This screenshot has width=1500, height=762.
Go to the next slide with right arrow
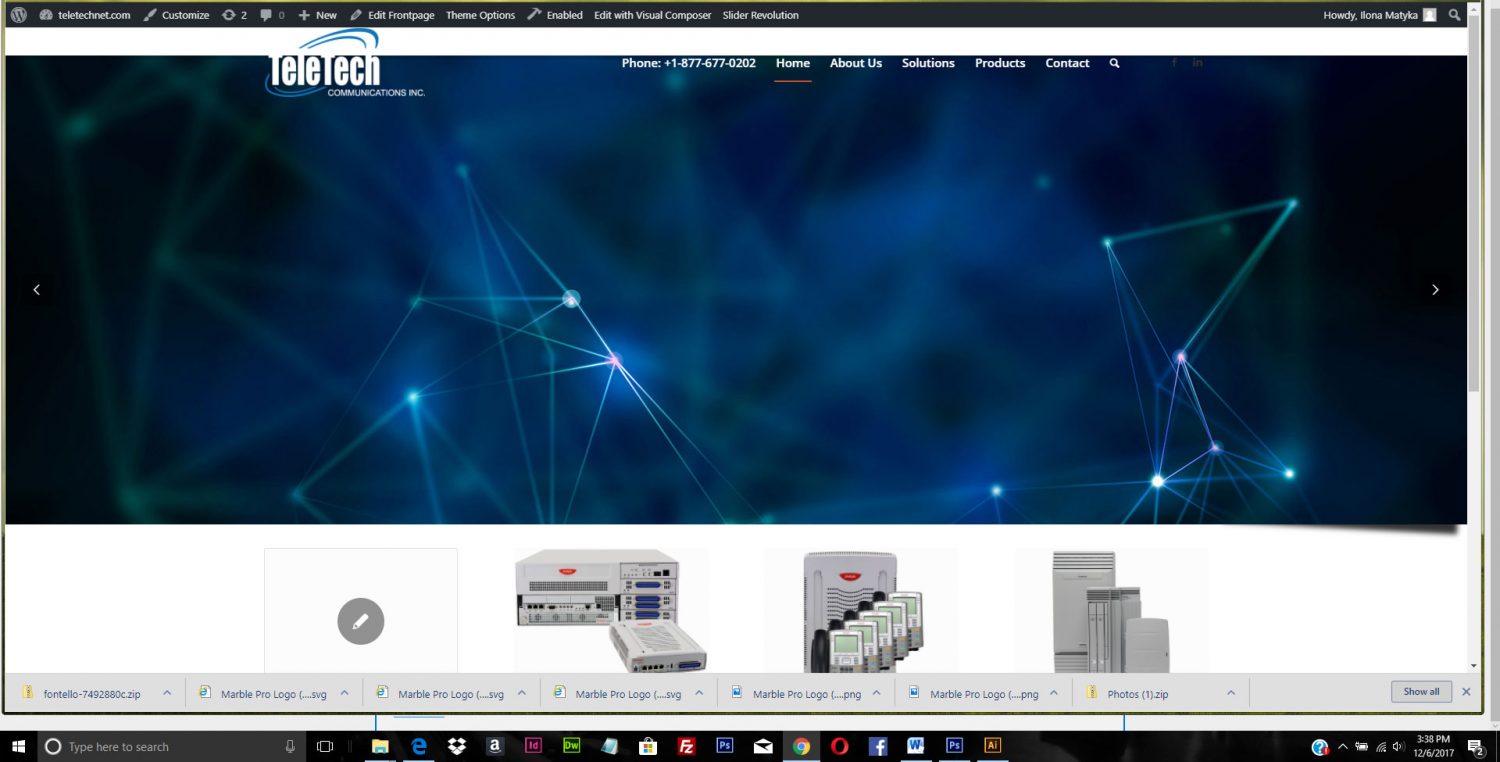coord(1435,290)
